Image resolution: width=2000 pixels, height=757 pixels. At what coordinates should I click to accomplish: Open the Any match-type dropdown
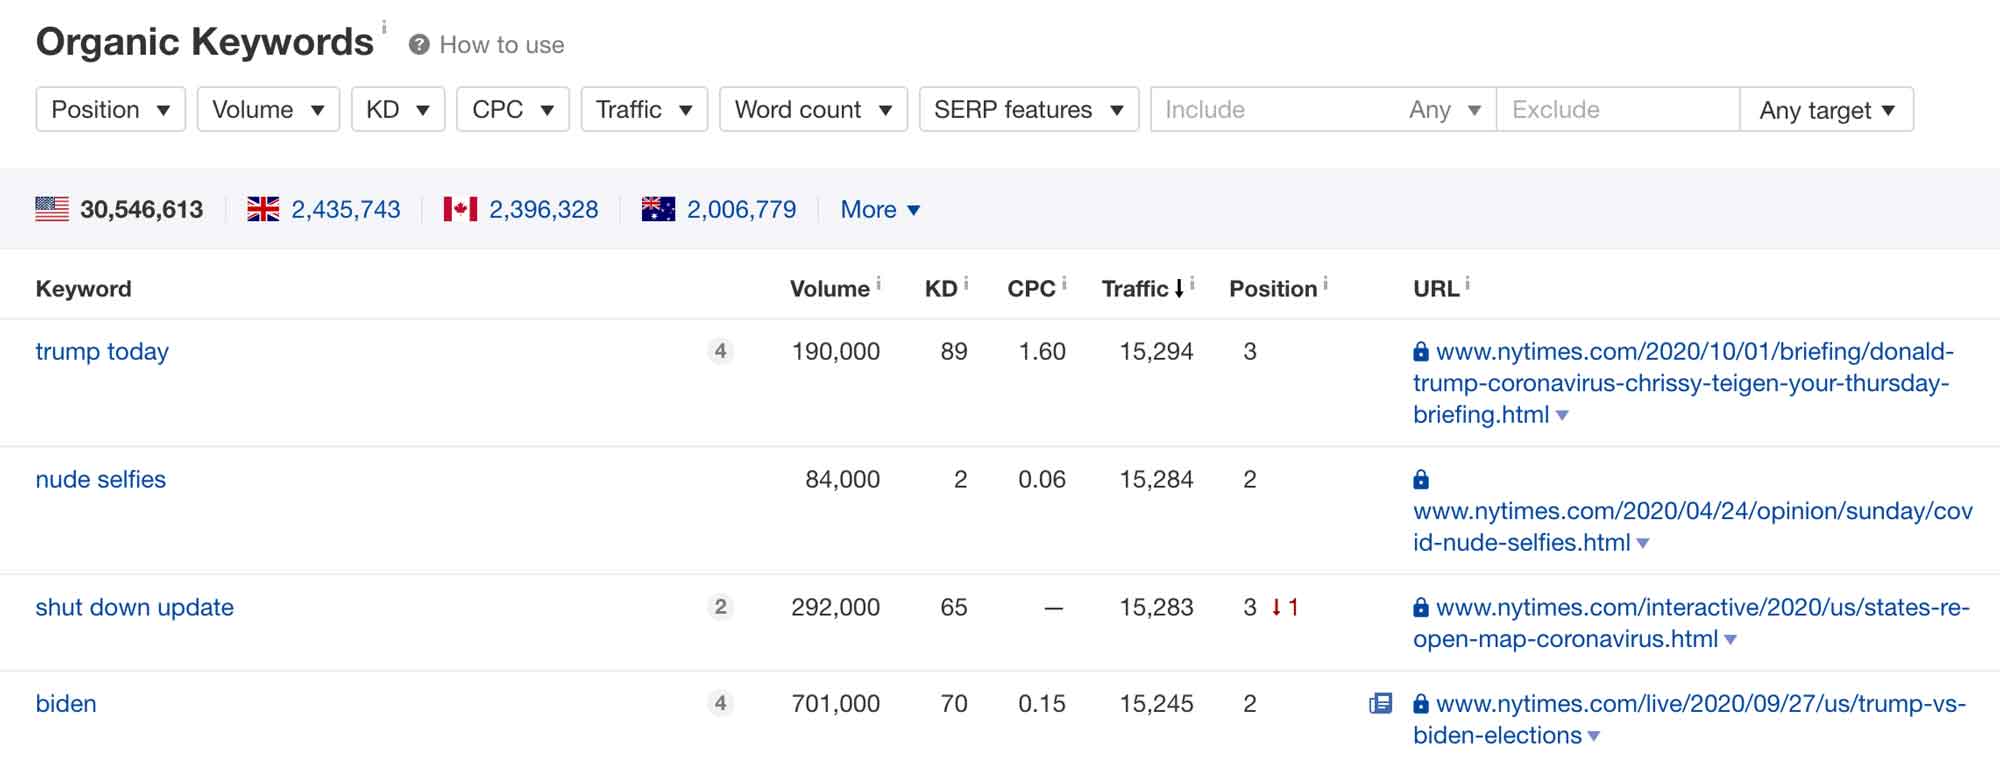tap(1444, 110)
